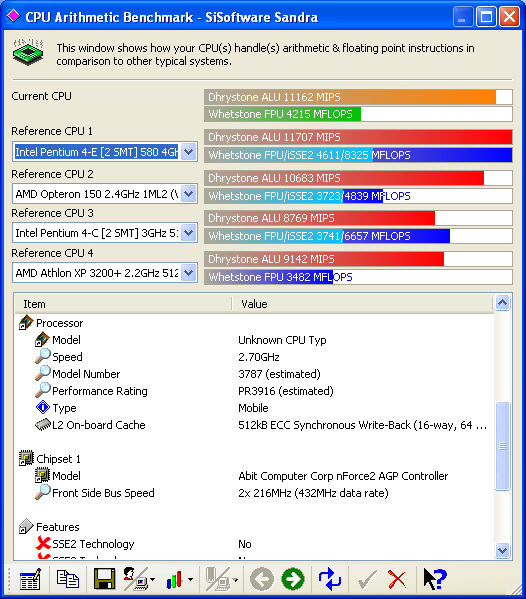Click the red X icon beside SSE2 Technology
This screenshot has width=526, height=599.
[43, 544]
